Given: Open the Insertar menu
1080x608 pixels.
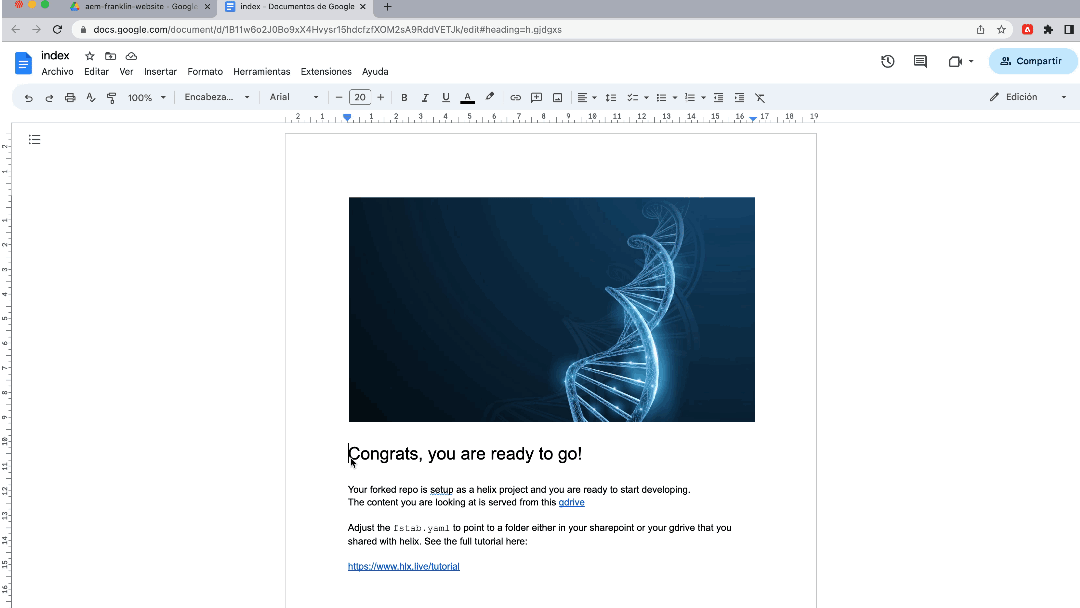Looking at the screenshot, I should (x=160, y=72).
